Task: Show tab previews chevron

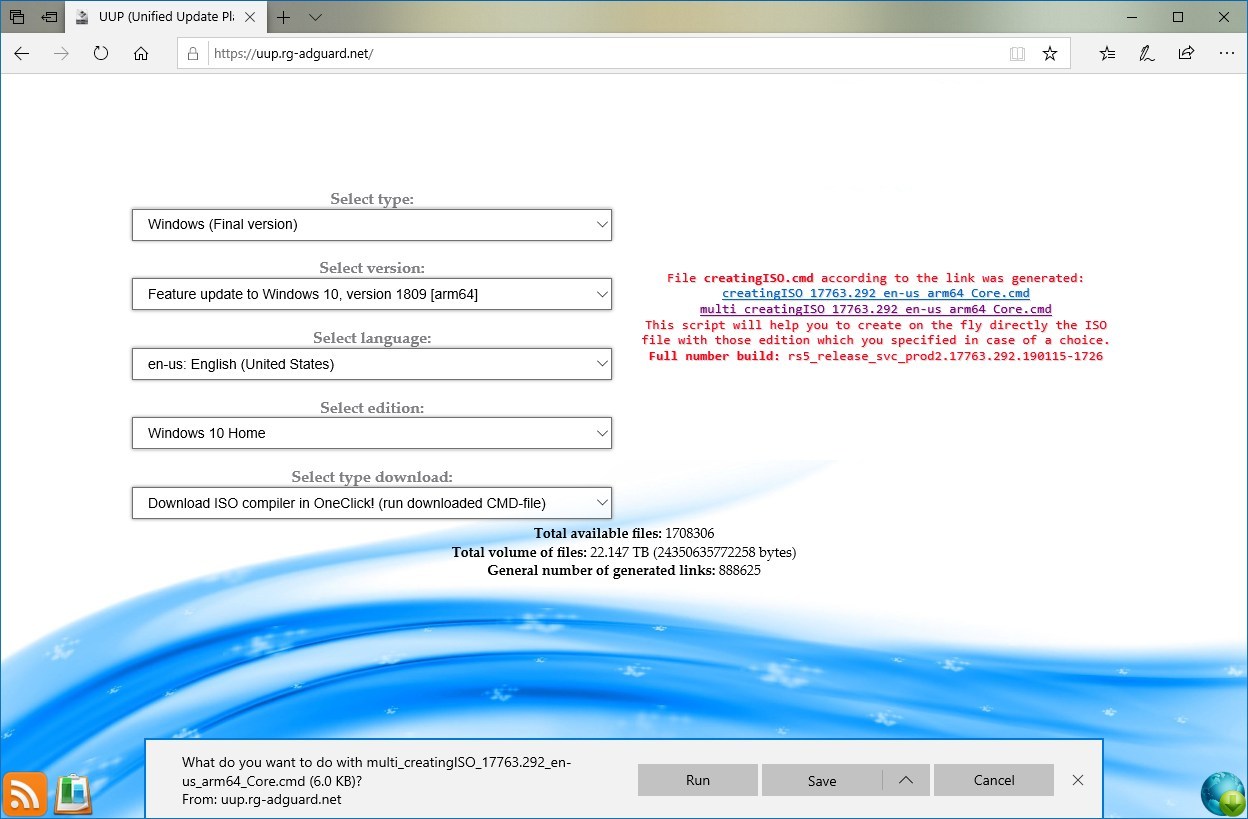Action: coord(315,17)
